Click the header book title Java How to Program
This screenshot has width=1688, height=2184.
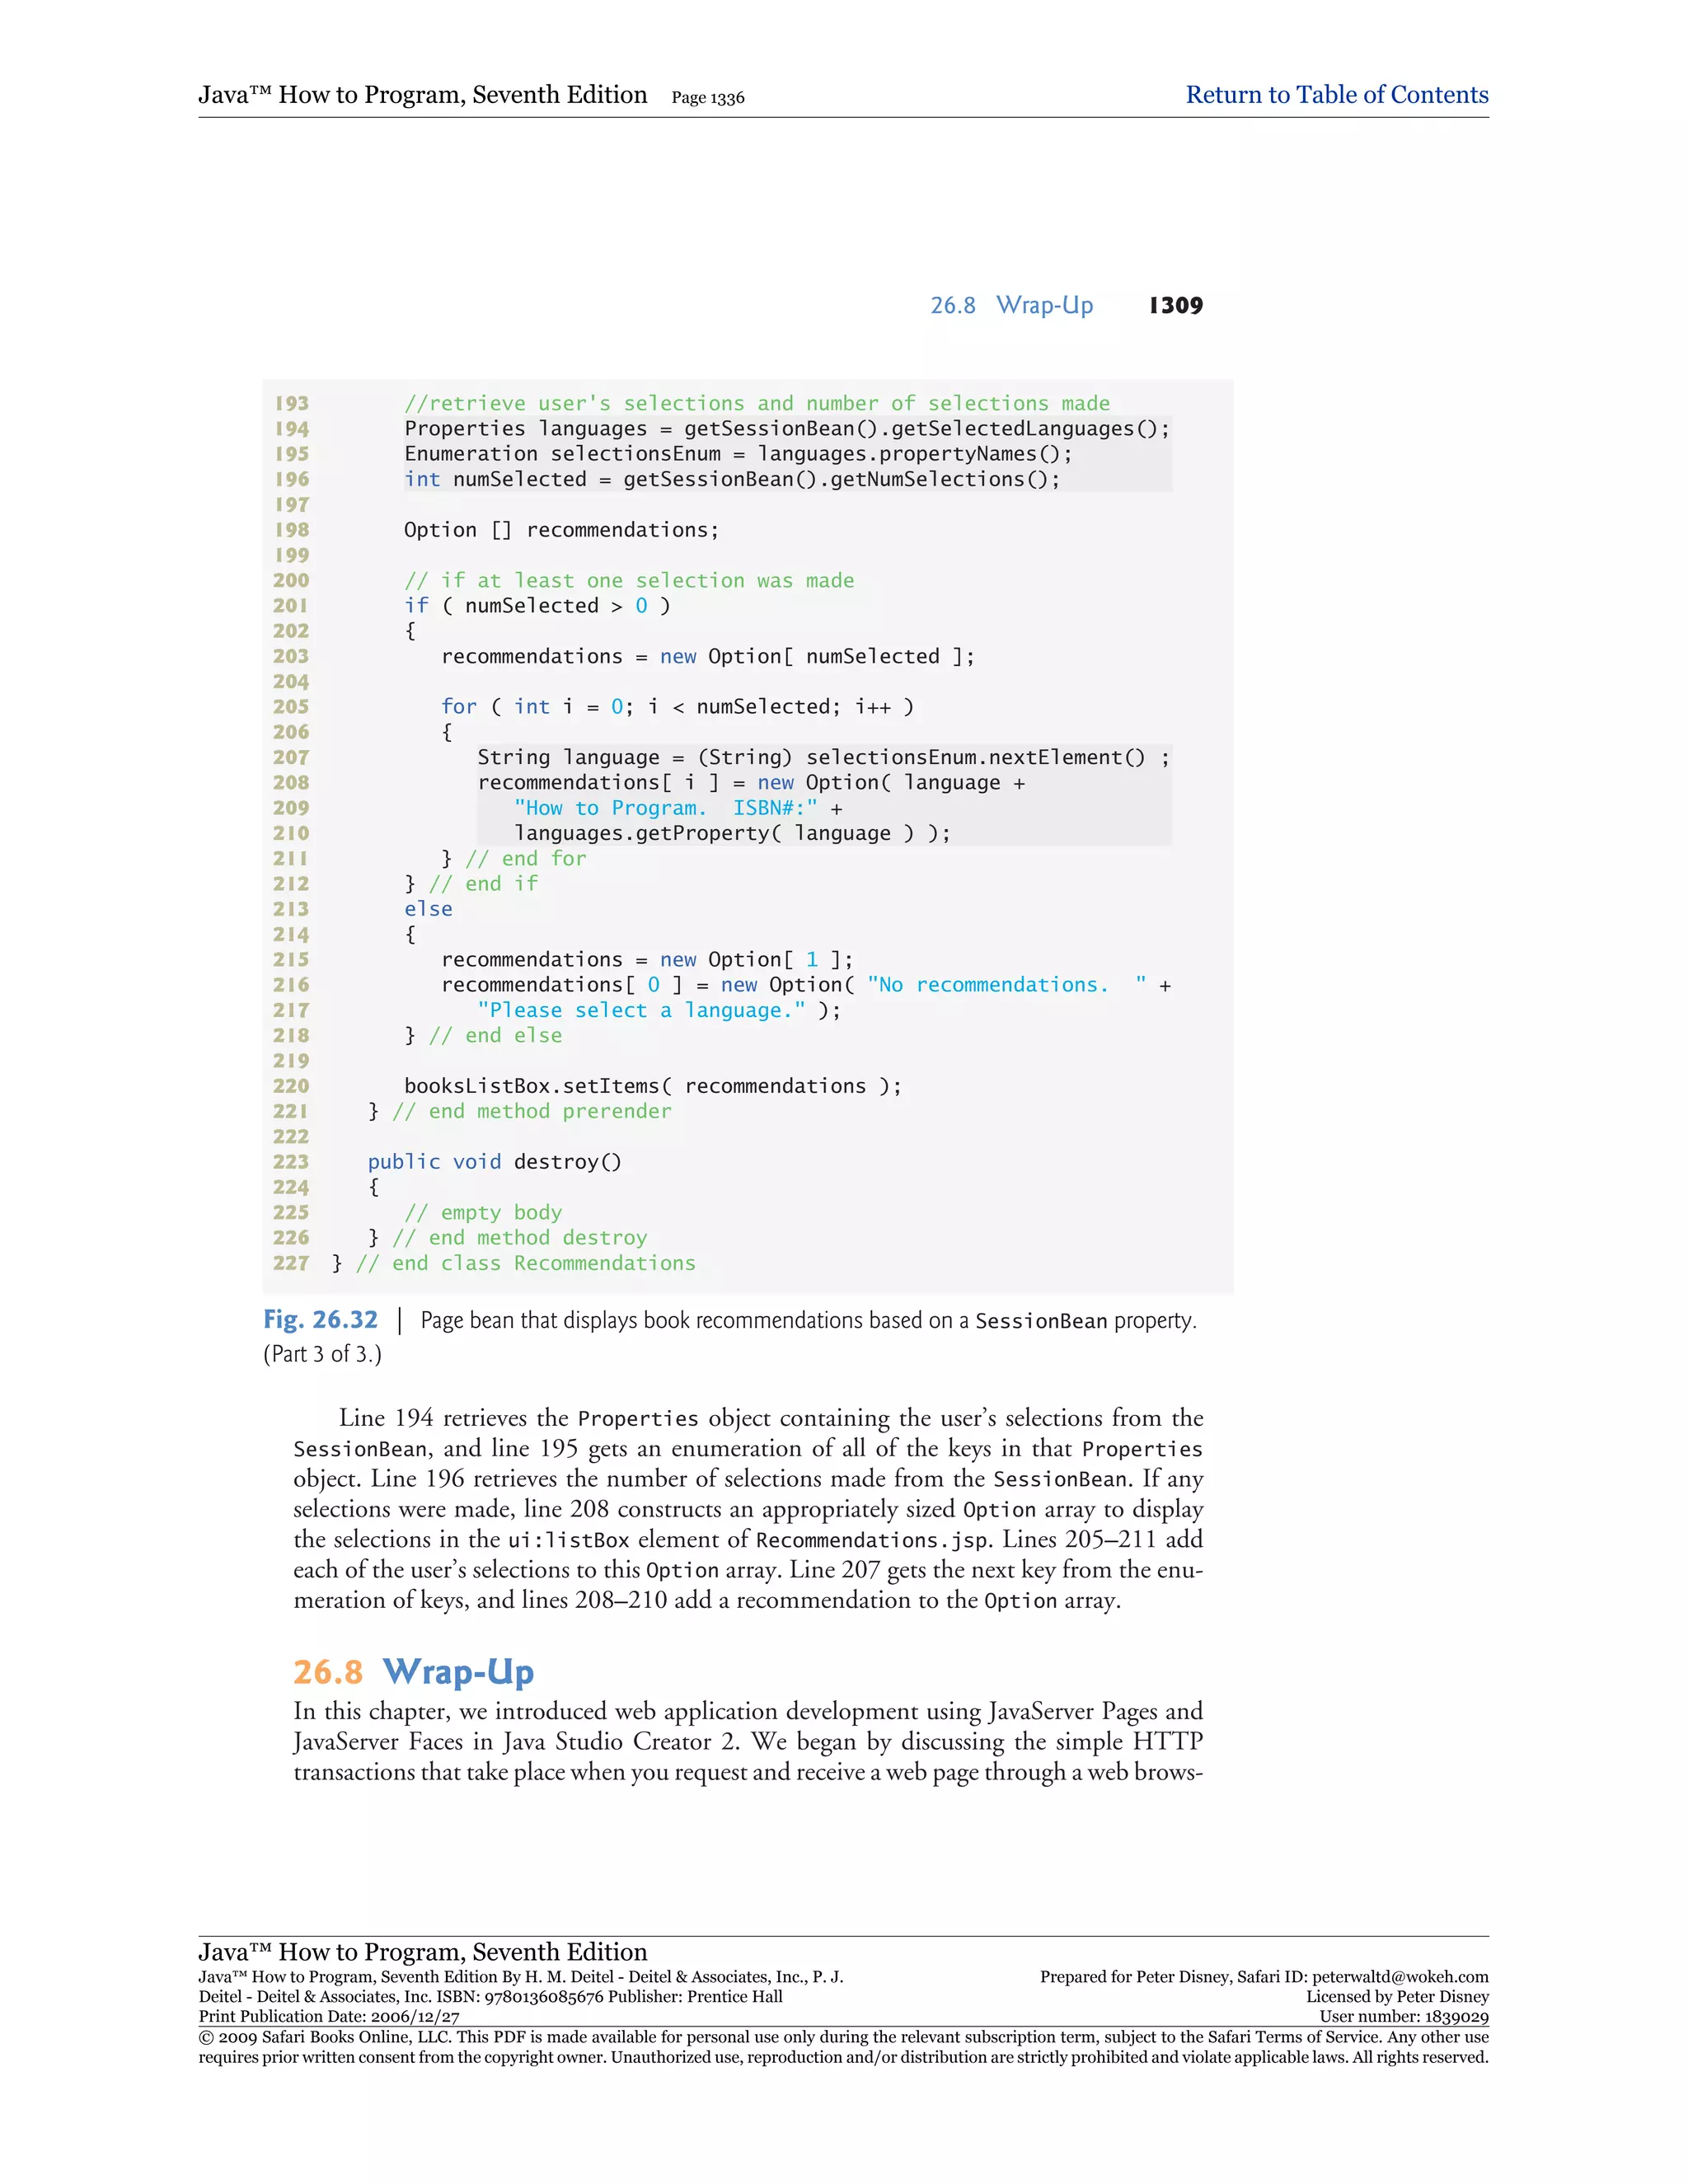click(422, 95)
